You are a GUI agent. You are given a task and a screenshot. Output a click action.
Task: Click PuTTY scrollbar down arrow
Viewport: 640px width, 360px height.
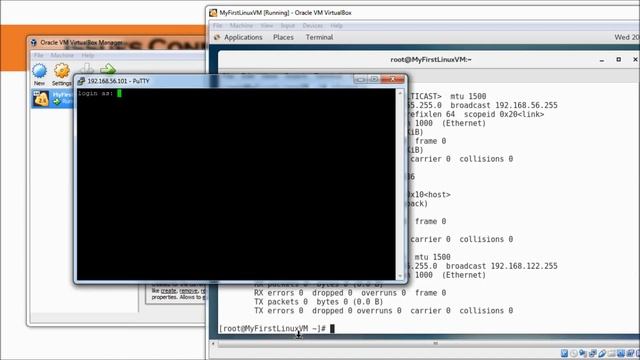tap(400, 276)
